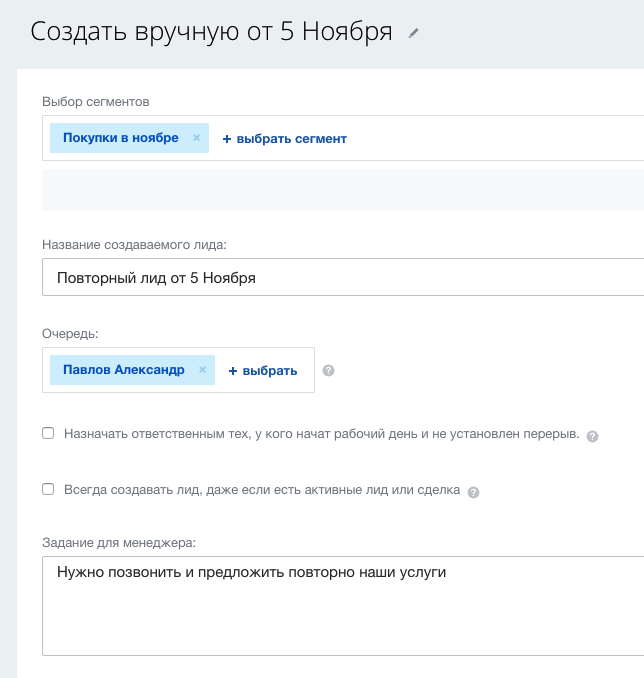This screenshot has width=644, height=678.
Task: Focus the lead name input field
Action: click(343, 277)
